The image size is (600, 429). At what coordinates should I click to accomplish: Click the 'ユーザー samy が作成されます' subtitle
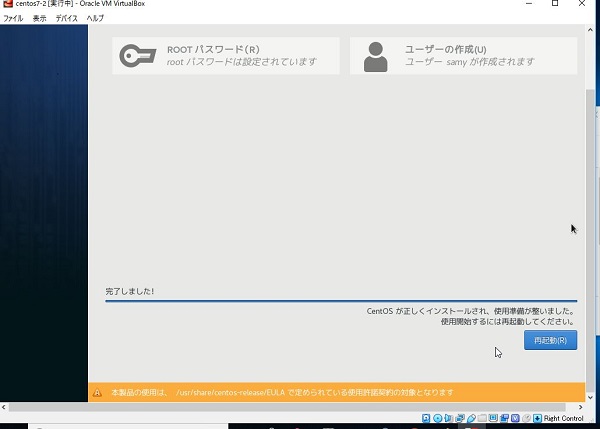470,62
